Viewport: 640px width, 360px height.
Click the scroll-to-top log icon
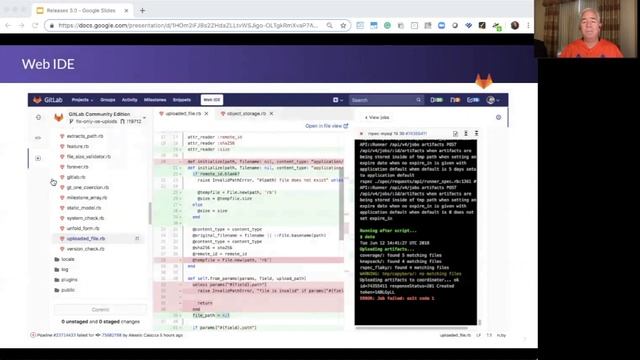pos(466,133)
